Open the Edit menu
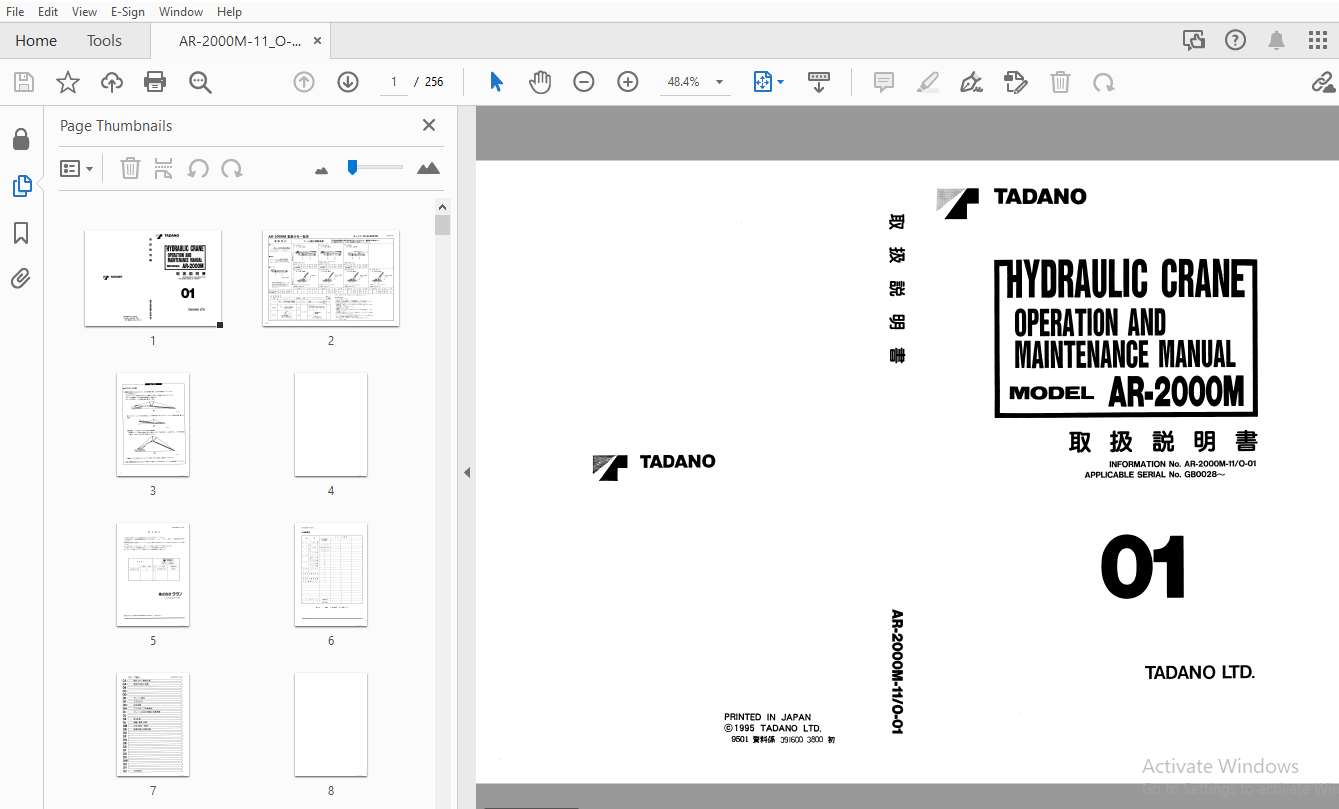The height and width of the screenshot is (809, 1339). [48, 11]
